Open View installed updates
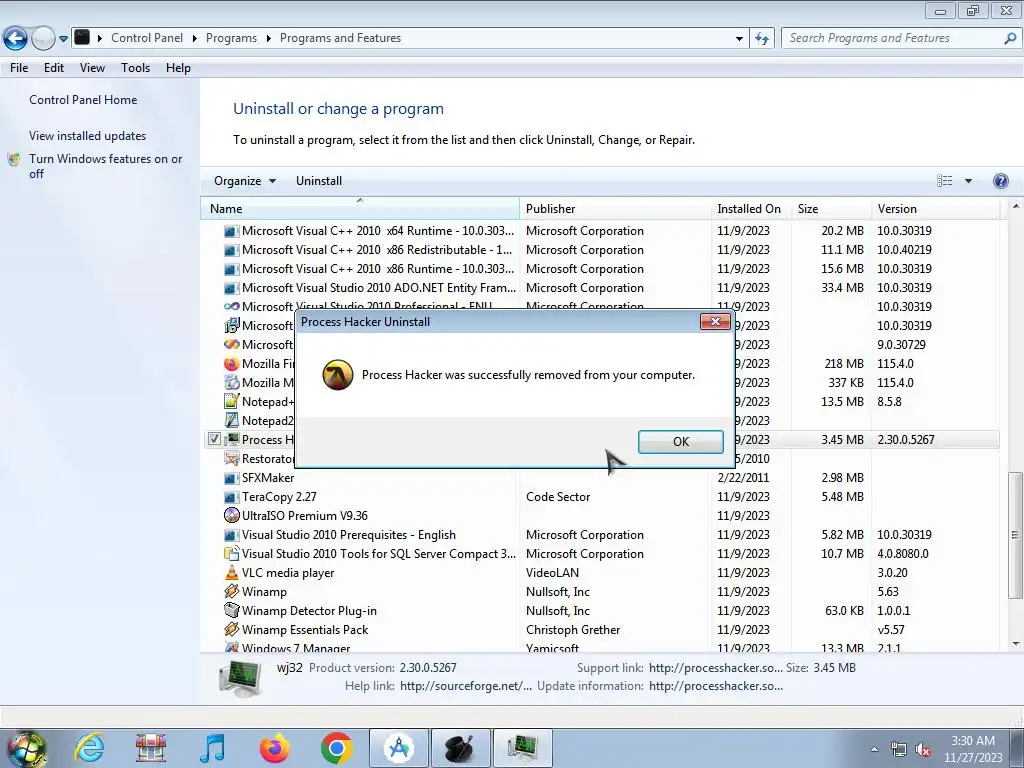Image resolution: width=1024 pixels, height=768 pixels. click(x=88, y=136)
